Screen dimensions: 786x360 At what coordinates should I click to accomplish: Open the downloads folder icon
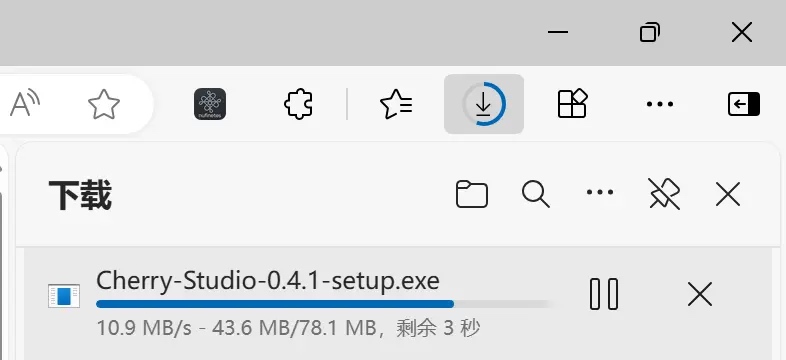click(x=472, y=194)
